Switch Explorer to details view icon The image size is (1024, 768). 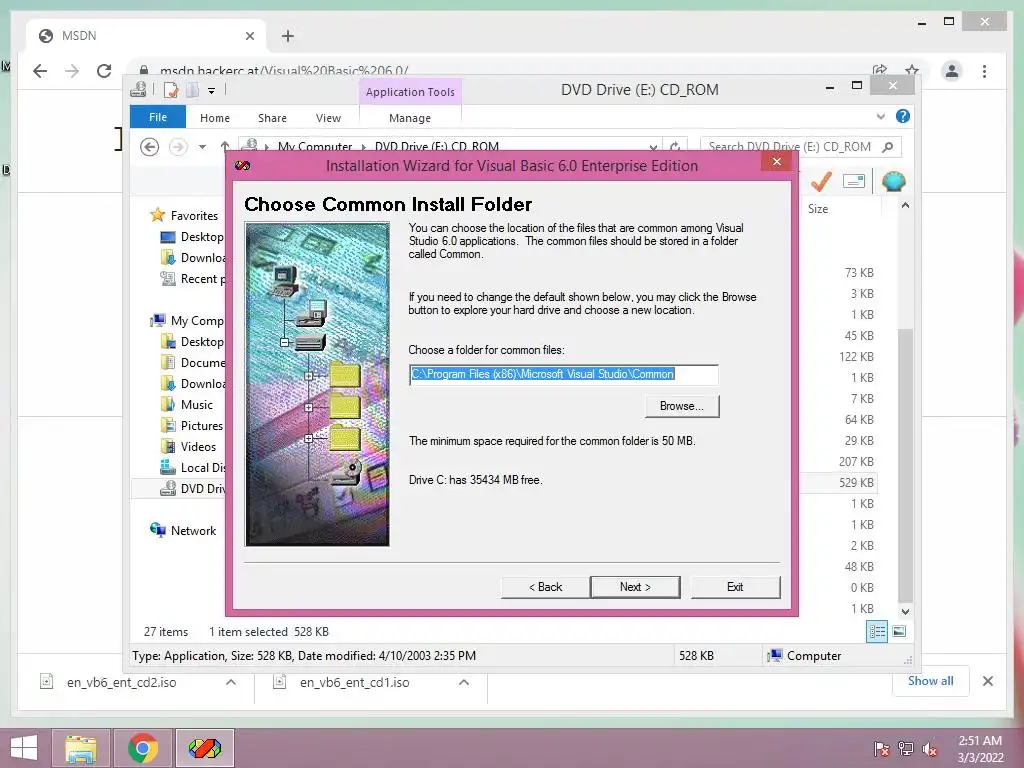coord(876,631)
